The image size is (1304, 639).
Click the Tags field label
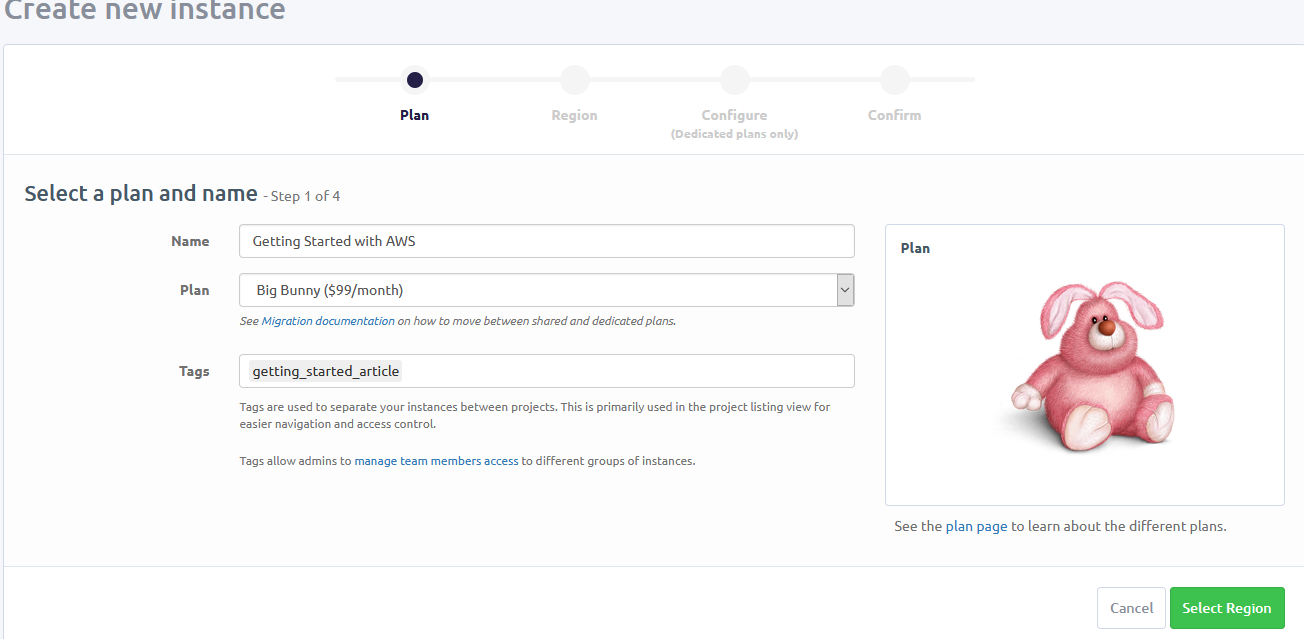[194, 371]
